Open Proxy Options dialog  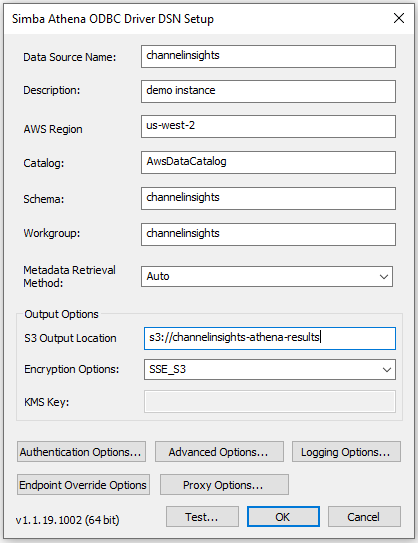click(224, 484)
